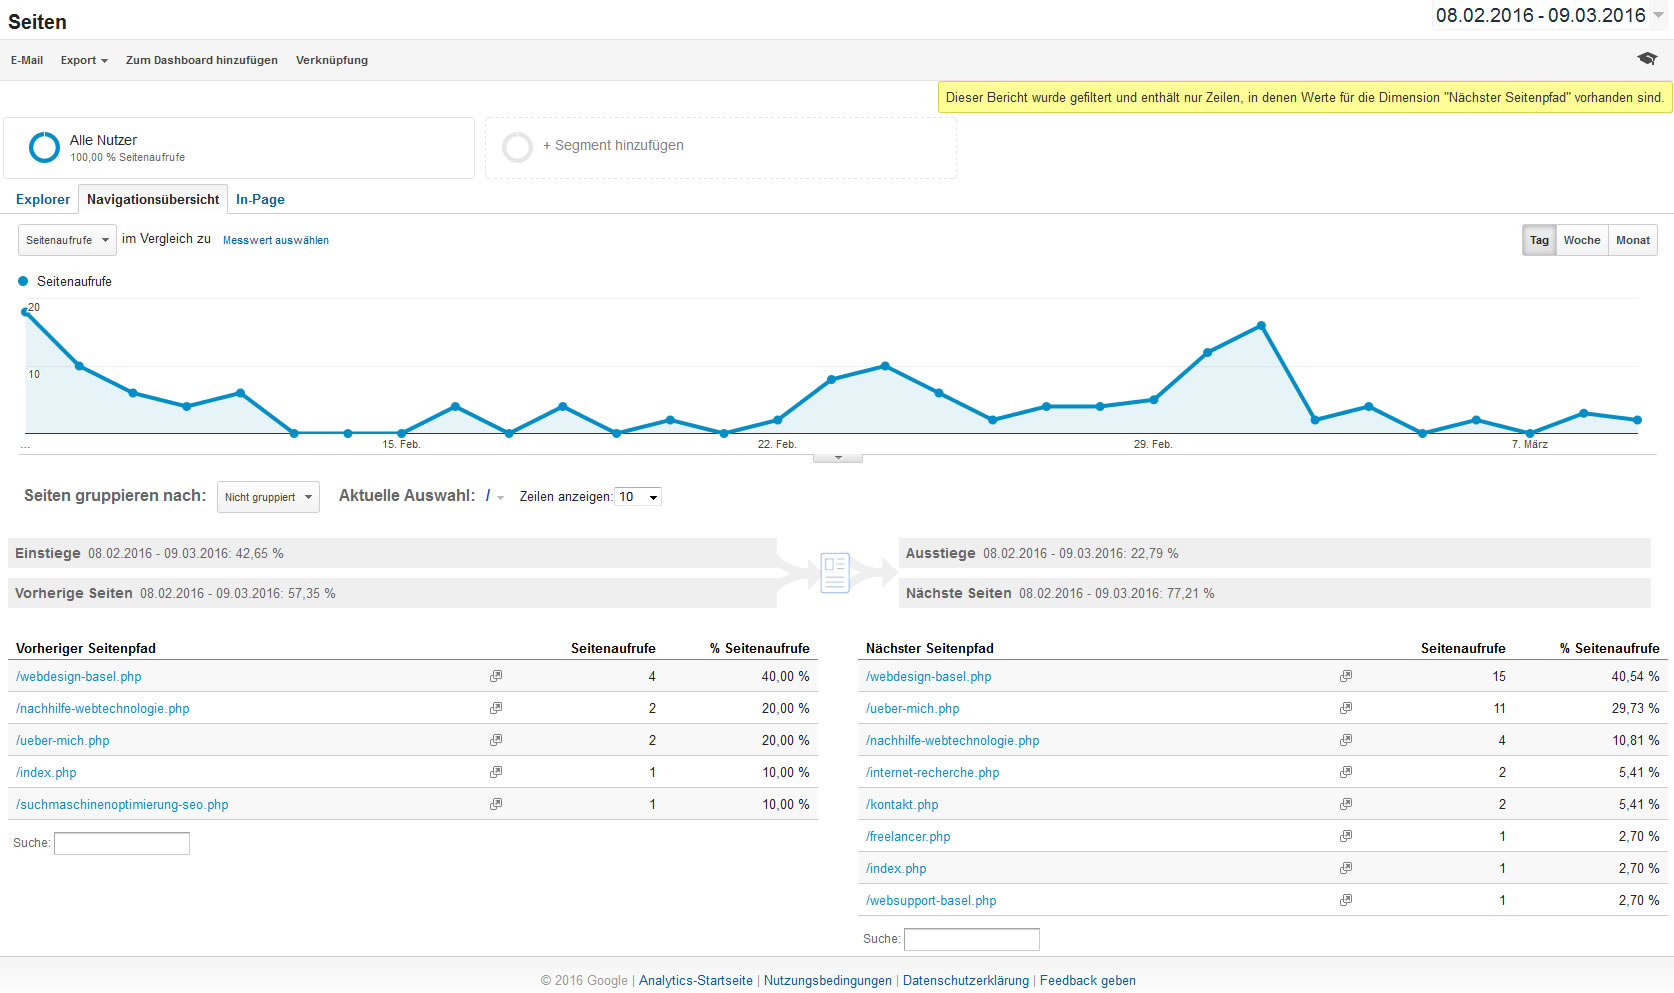Image resolution: width=1674 pixels, height=993 pixels.
Task: Click the Suche field under Vorheriger Seitenpfad
Action: tap(122, 844)
